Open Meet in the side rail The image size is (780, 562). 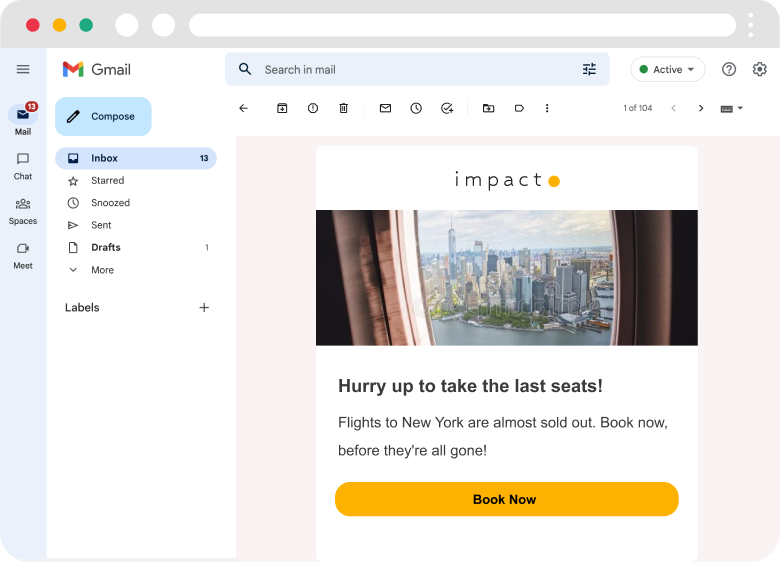click(23, 256)
